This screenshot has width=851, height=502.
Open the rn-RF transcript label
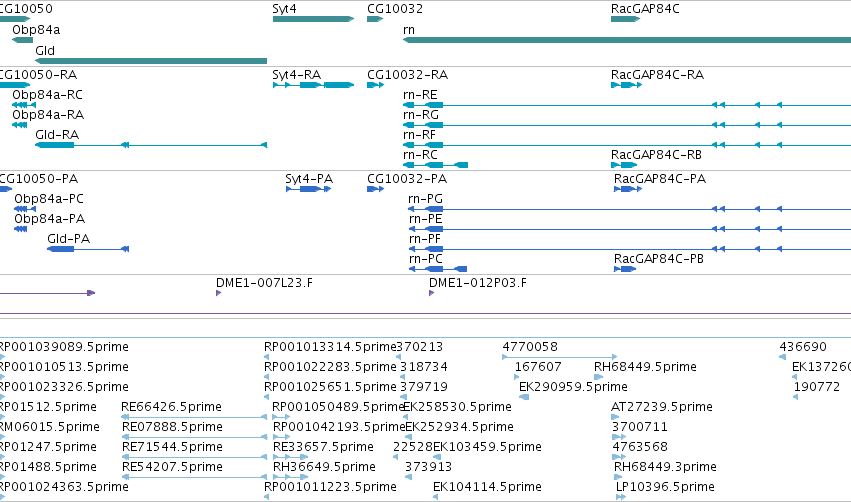(419, 135)
